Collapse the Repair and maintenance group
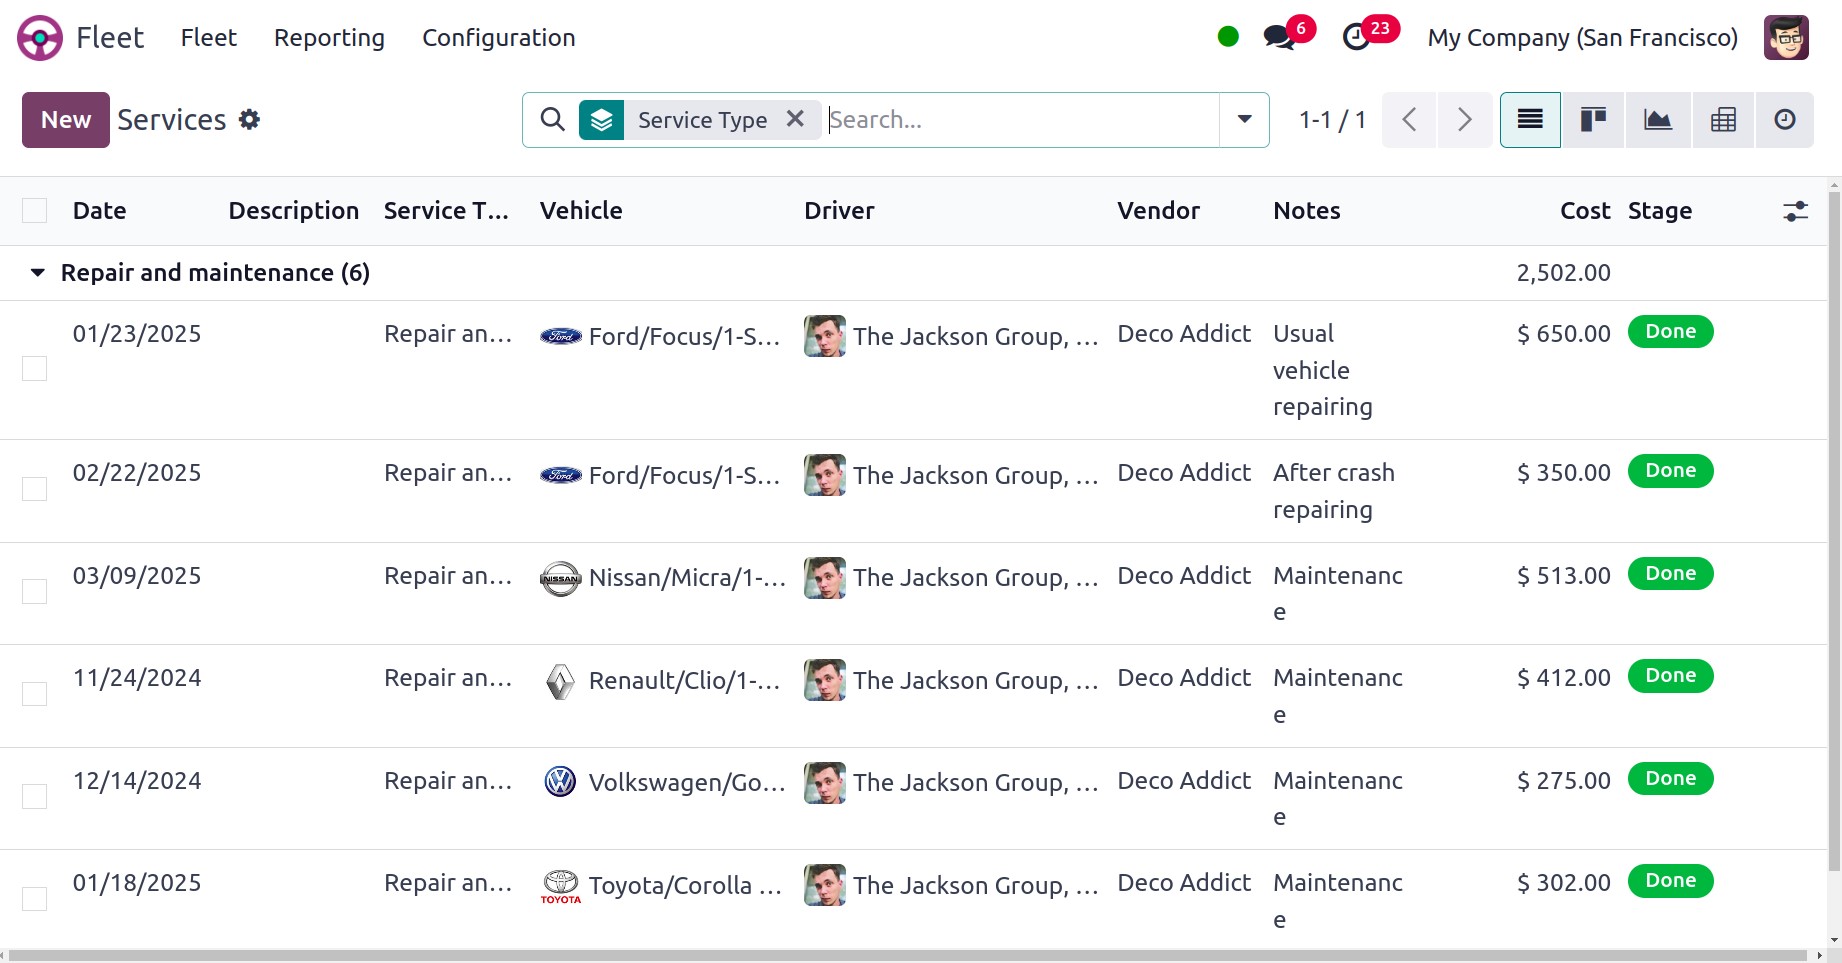 (38, 273)
